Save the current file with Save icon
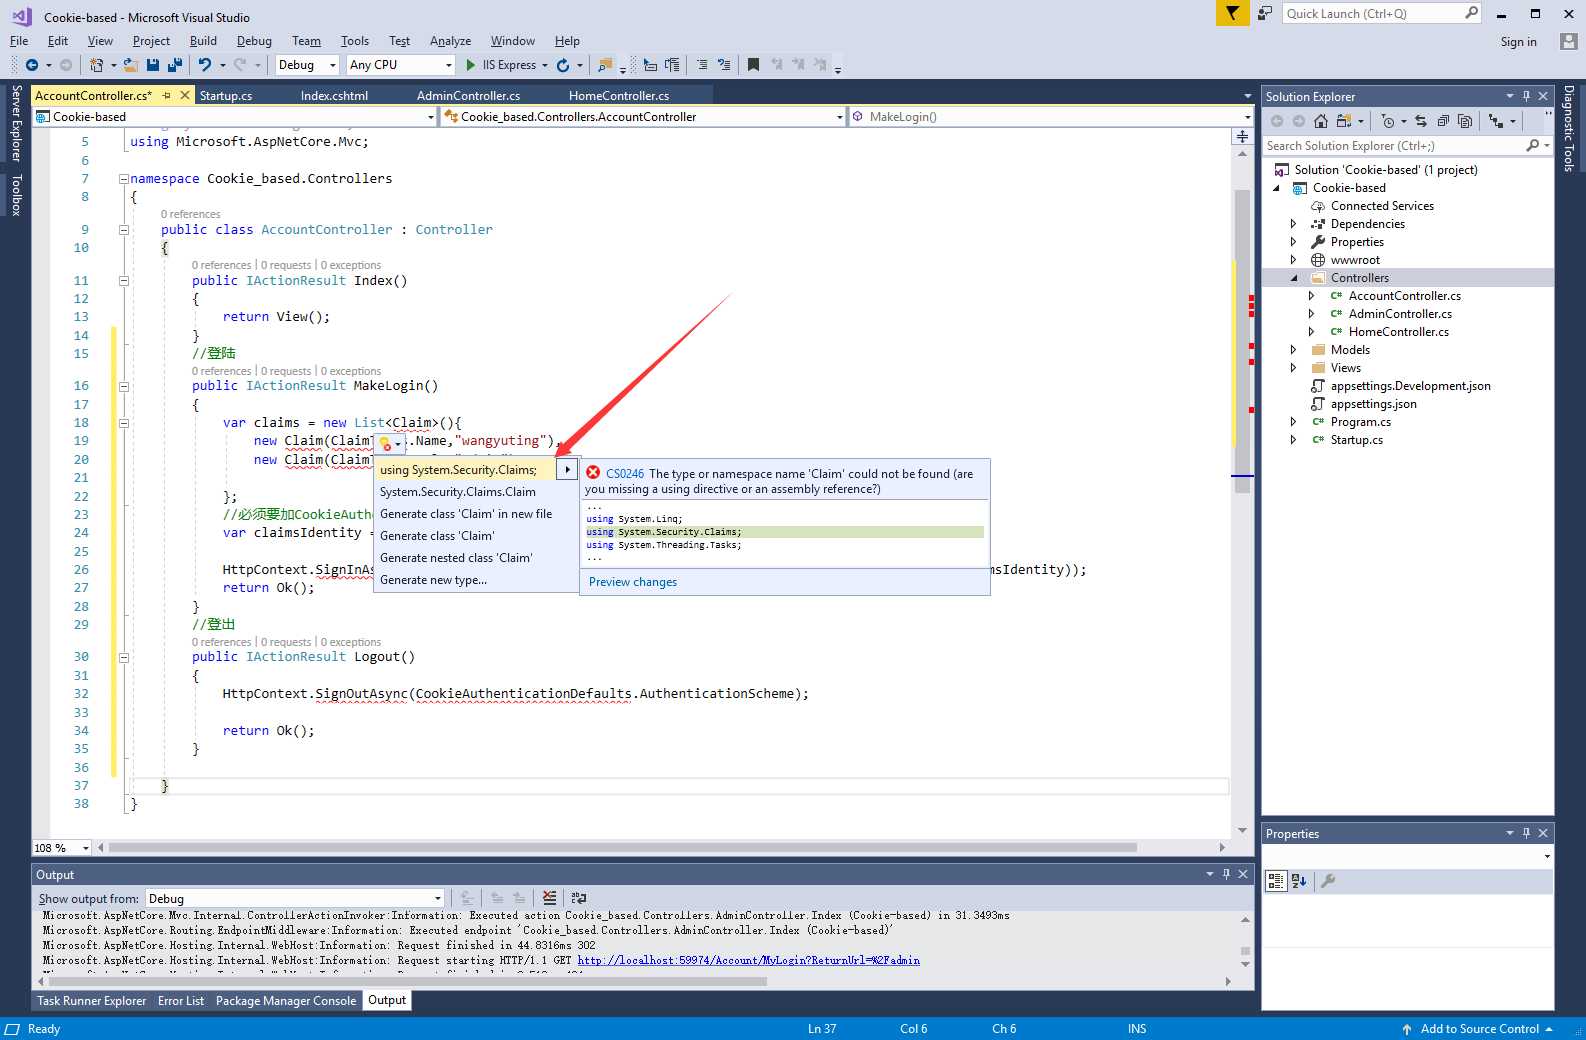Image resolution: width=1586 pixels, height=1040 pixels. [x=153, y=65]
